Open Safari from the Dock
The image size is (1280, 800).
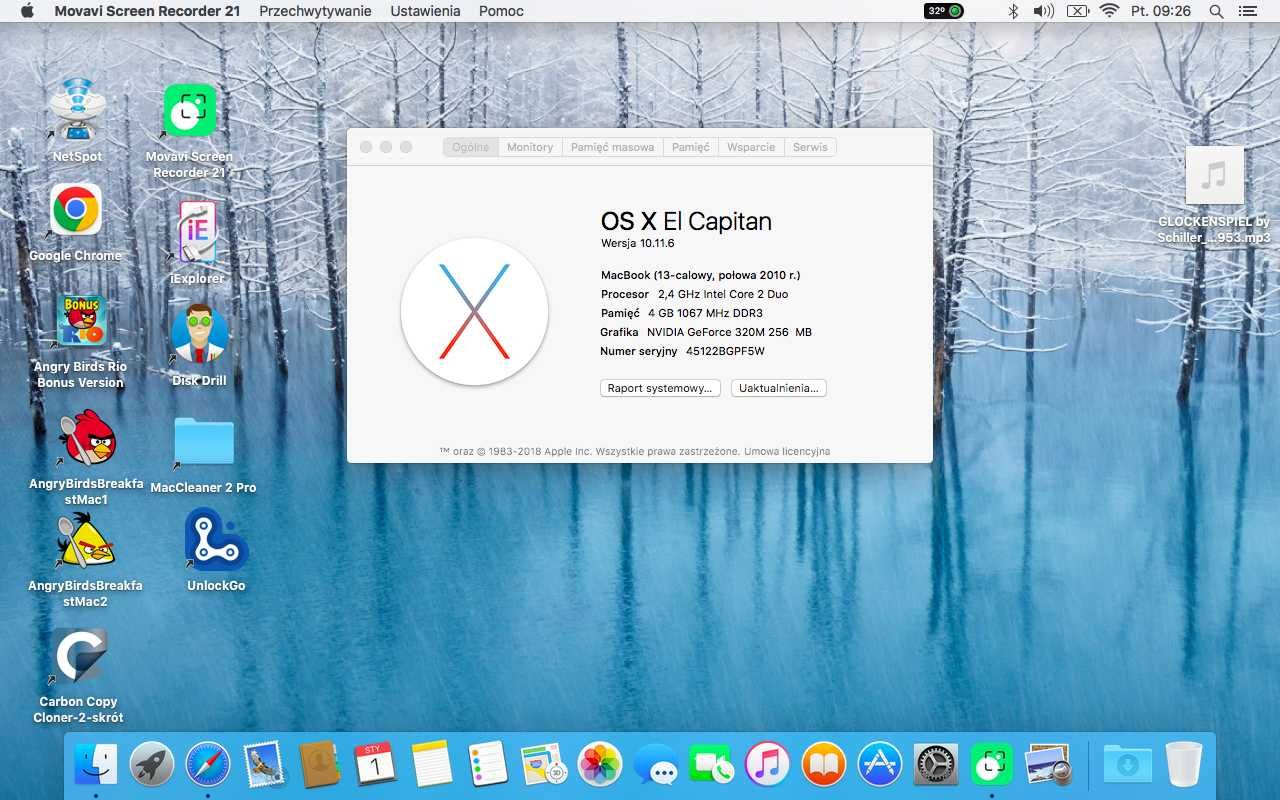(x=208, y=765)
